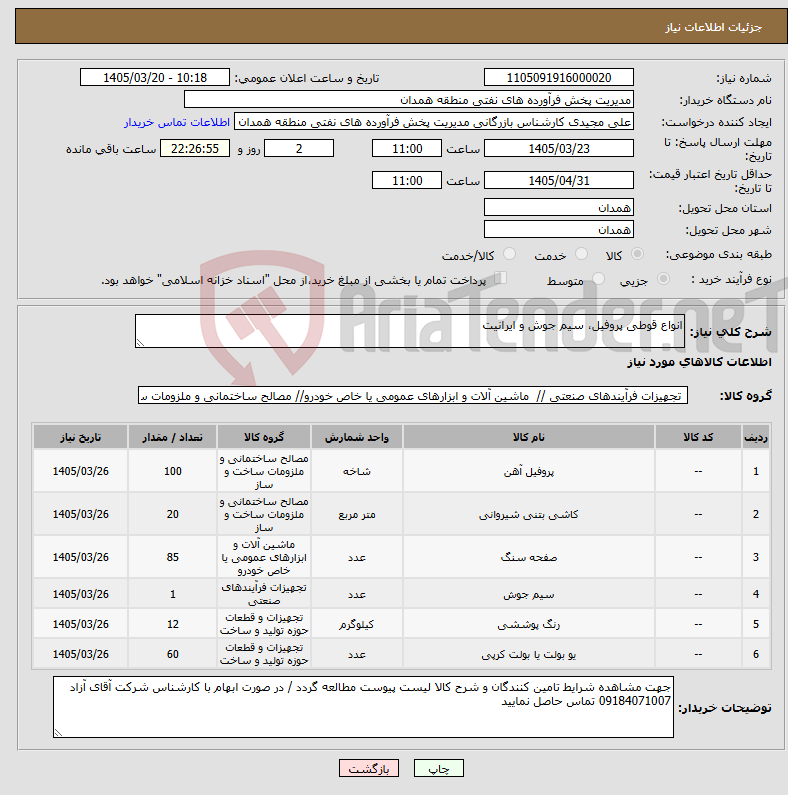Click the response deadline date 1405/03/23

tap(559, 149)
